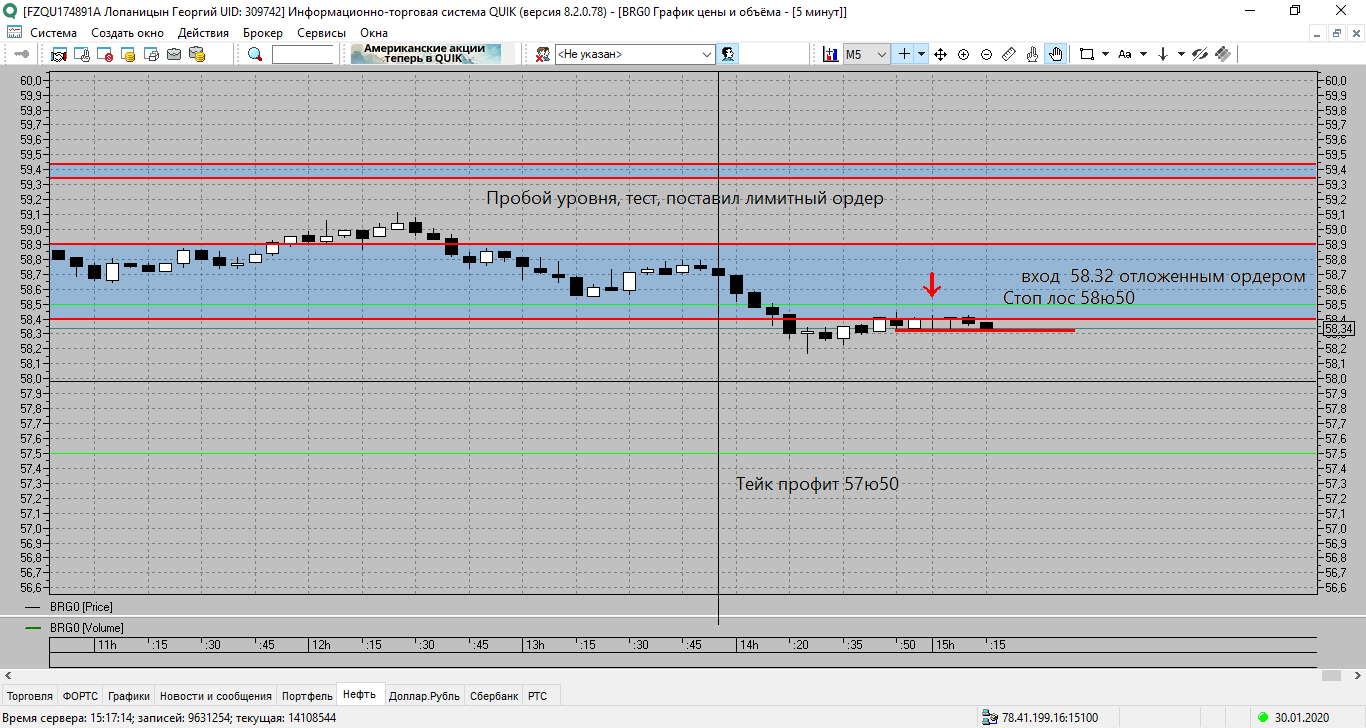Switch to the Графики tab
Screen dimensions: 1366x728
[129, 696]
